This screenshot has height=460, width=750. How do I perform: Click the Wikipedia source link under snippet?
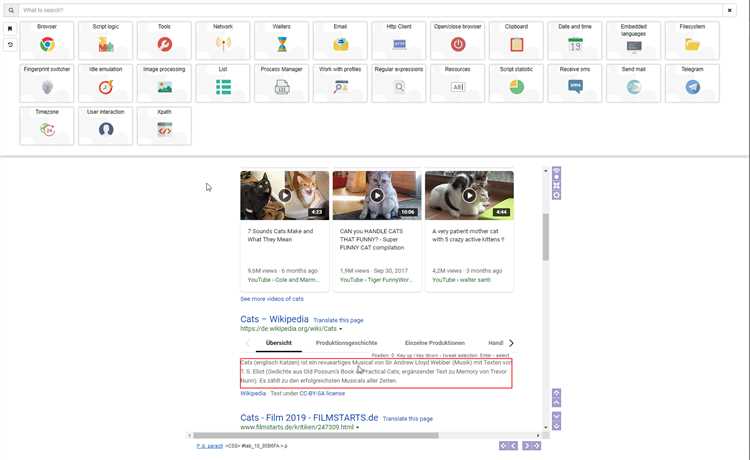coord(253,394)
